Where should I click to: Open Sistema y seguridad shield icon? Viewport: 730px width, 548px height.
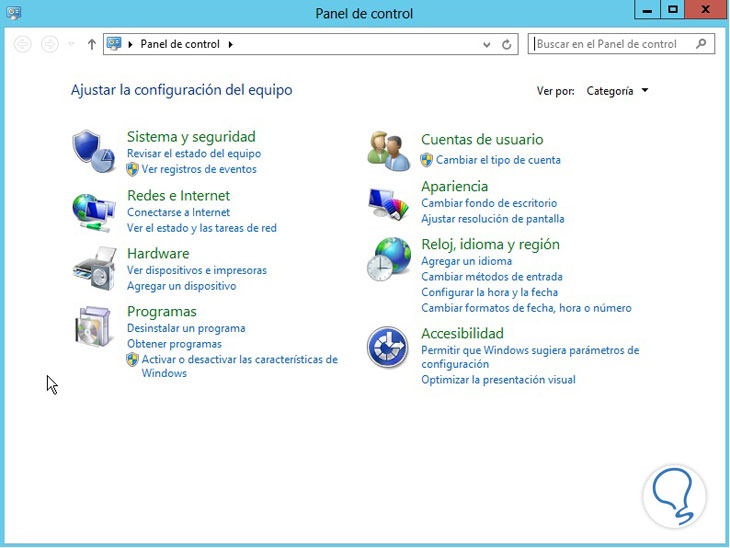(x=94, y=151)
